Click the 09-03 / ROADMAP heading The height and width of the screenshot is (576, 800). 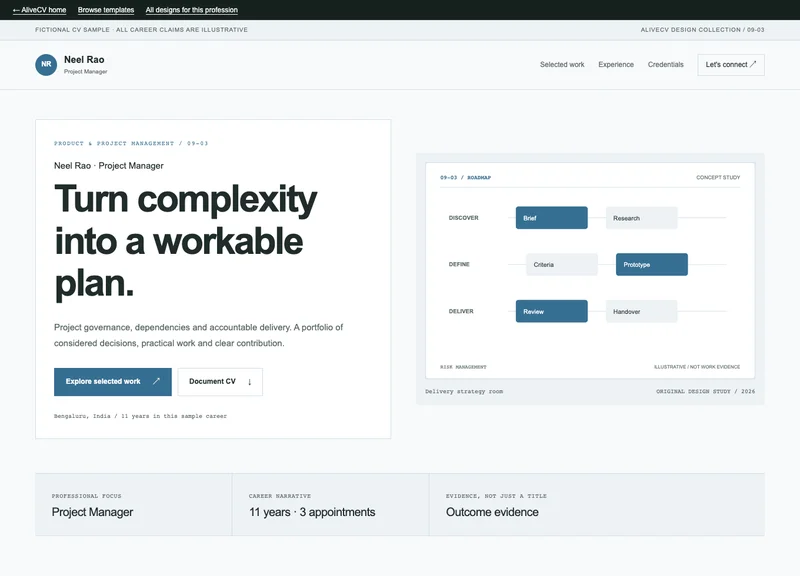[x=465, y=178]
